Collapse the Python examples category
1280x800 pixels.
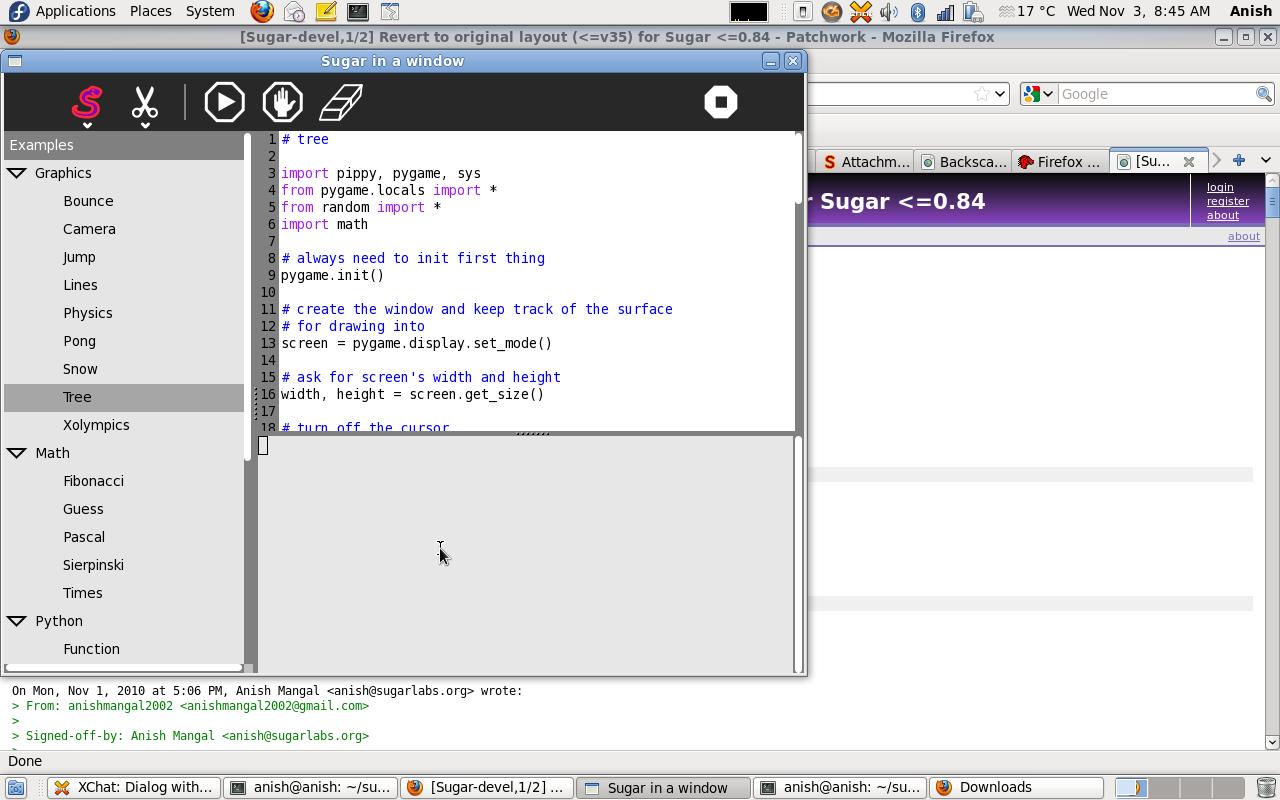click(17, 621)
